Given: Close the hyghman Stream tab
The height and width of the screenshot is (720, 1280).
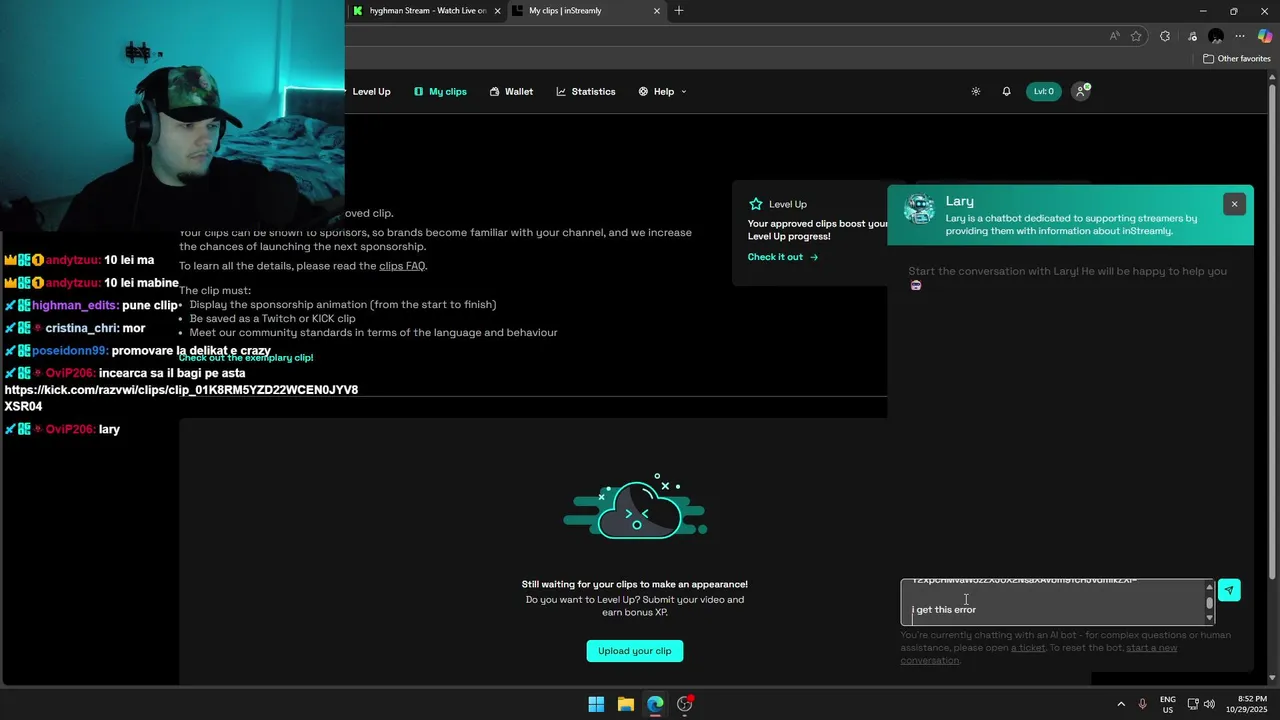Looking at the screenshot, I should click(497, 11).
